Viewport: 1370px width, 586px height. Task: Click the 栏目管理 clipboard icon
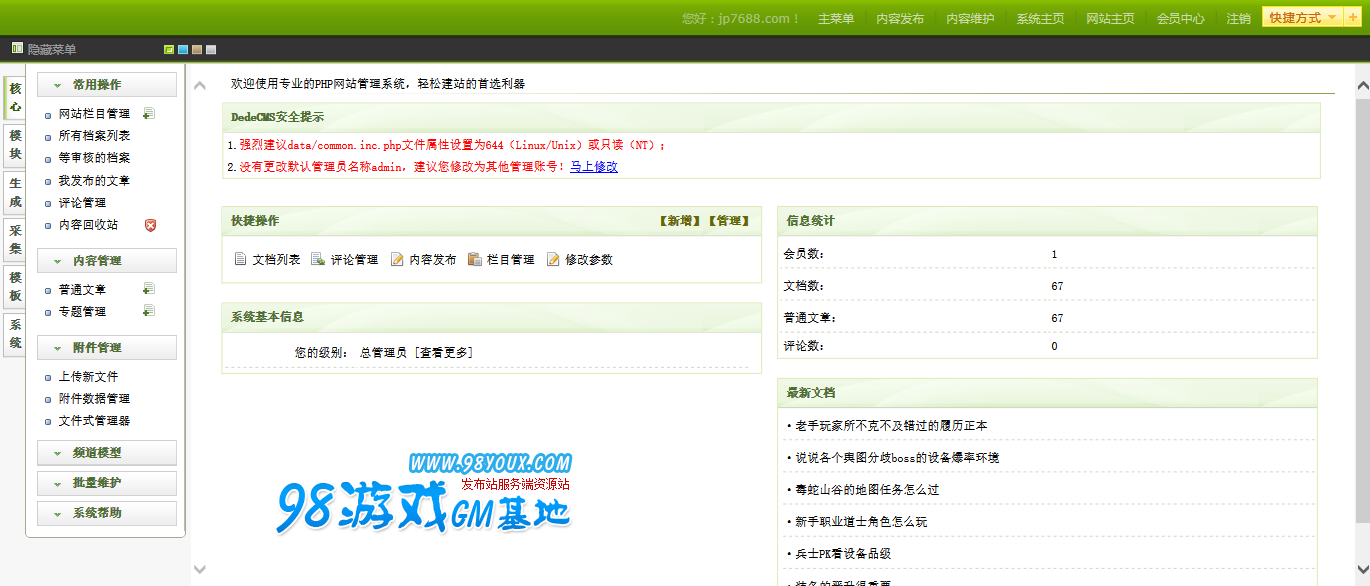point(475,260)
